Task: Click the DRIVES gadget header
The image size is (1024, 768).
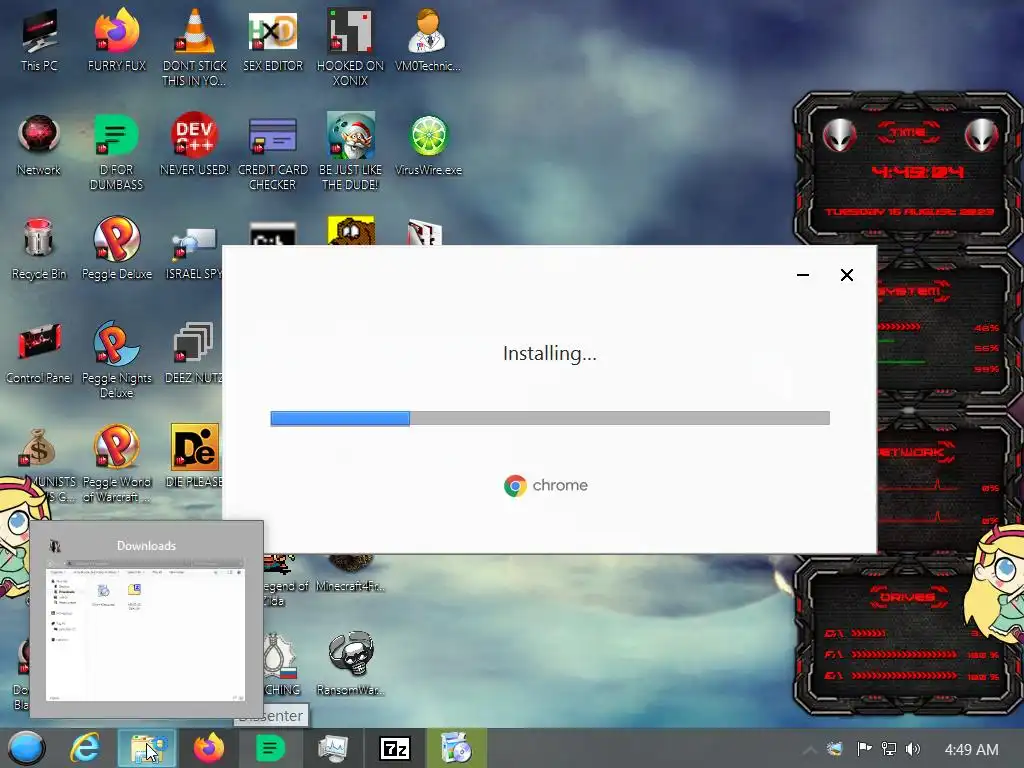Action: point(908,597)
